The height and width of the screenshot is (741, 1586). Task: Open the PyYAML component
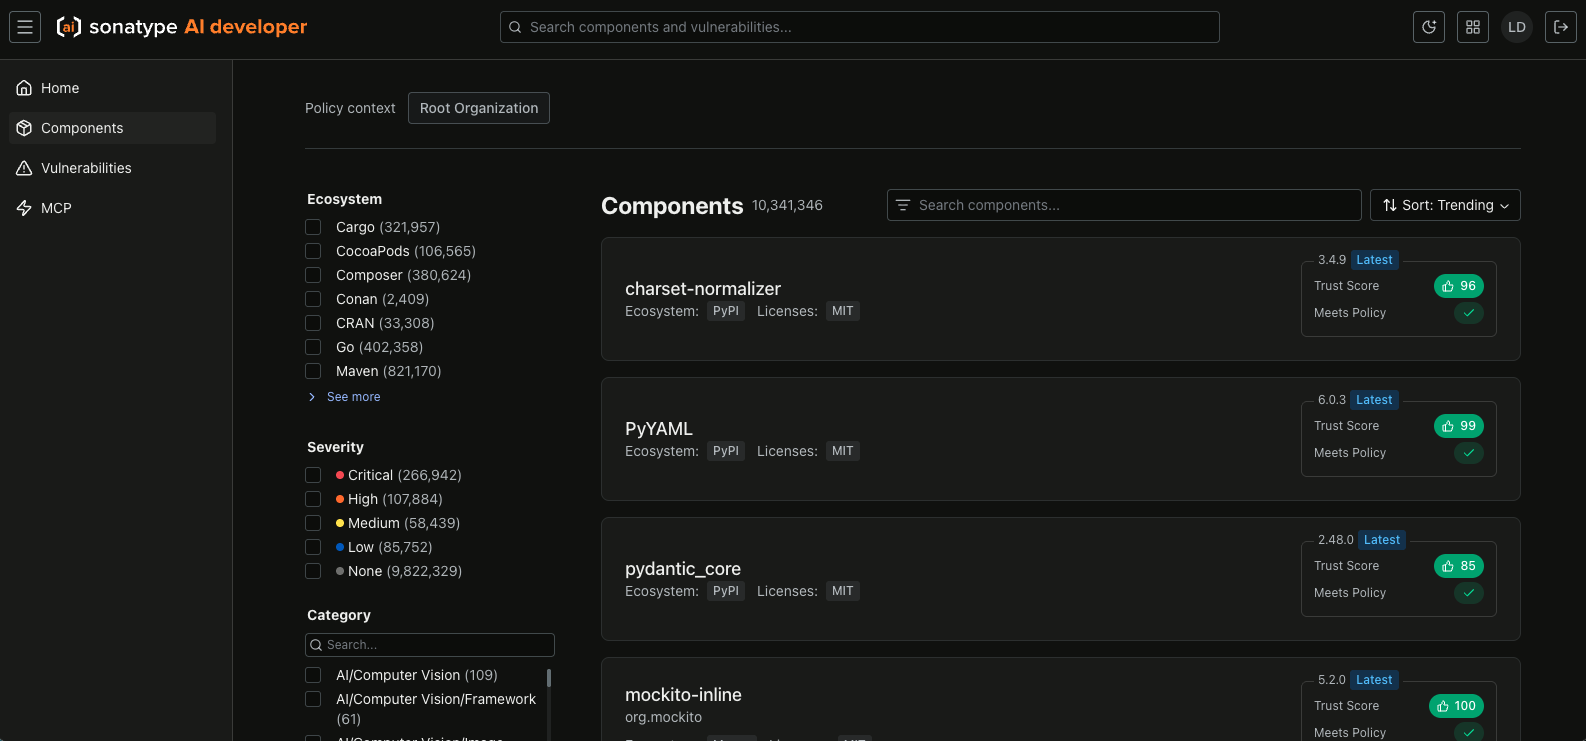click(659, 429)
